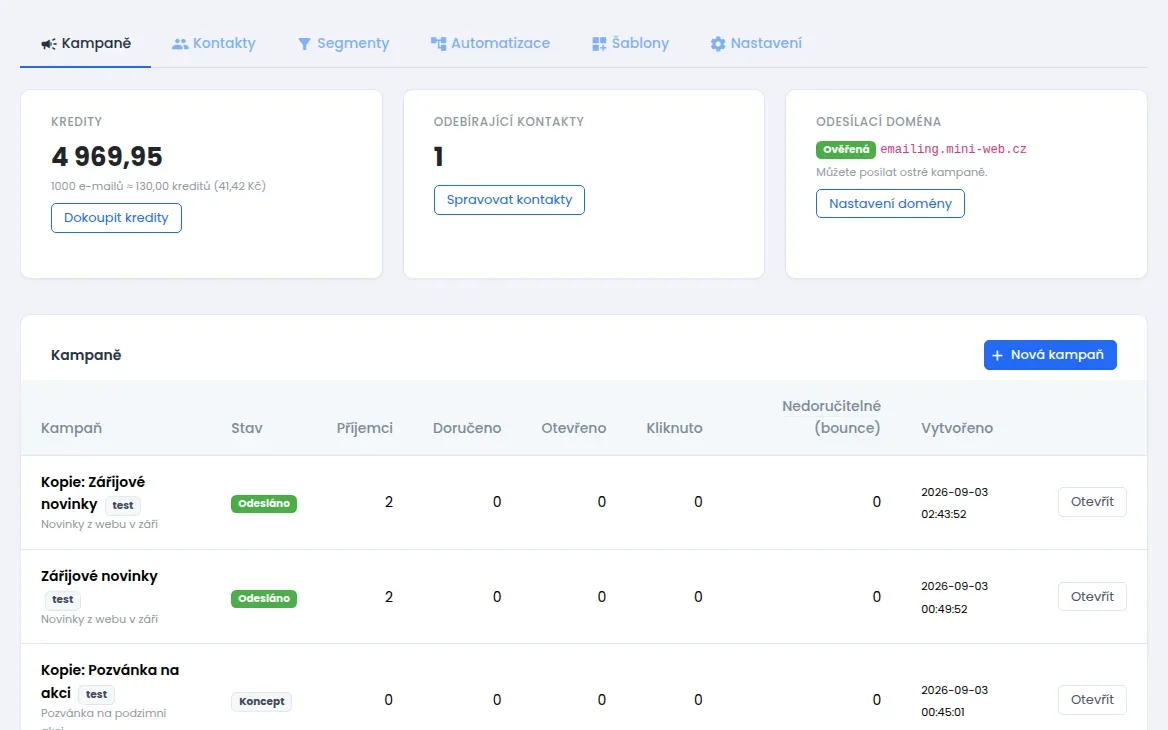The image size is (1168, 730).
Task: Open the campaign created at 00:49:52
Action: click(1092, 597)
